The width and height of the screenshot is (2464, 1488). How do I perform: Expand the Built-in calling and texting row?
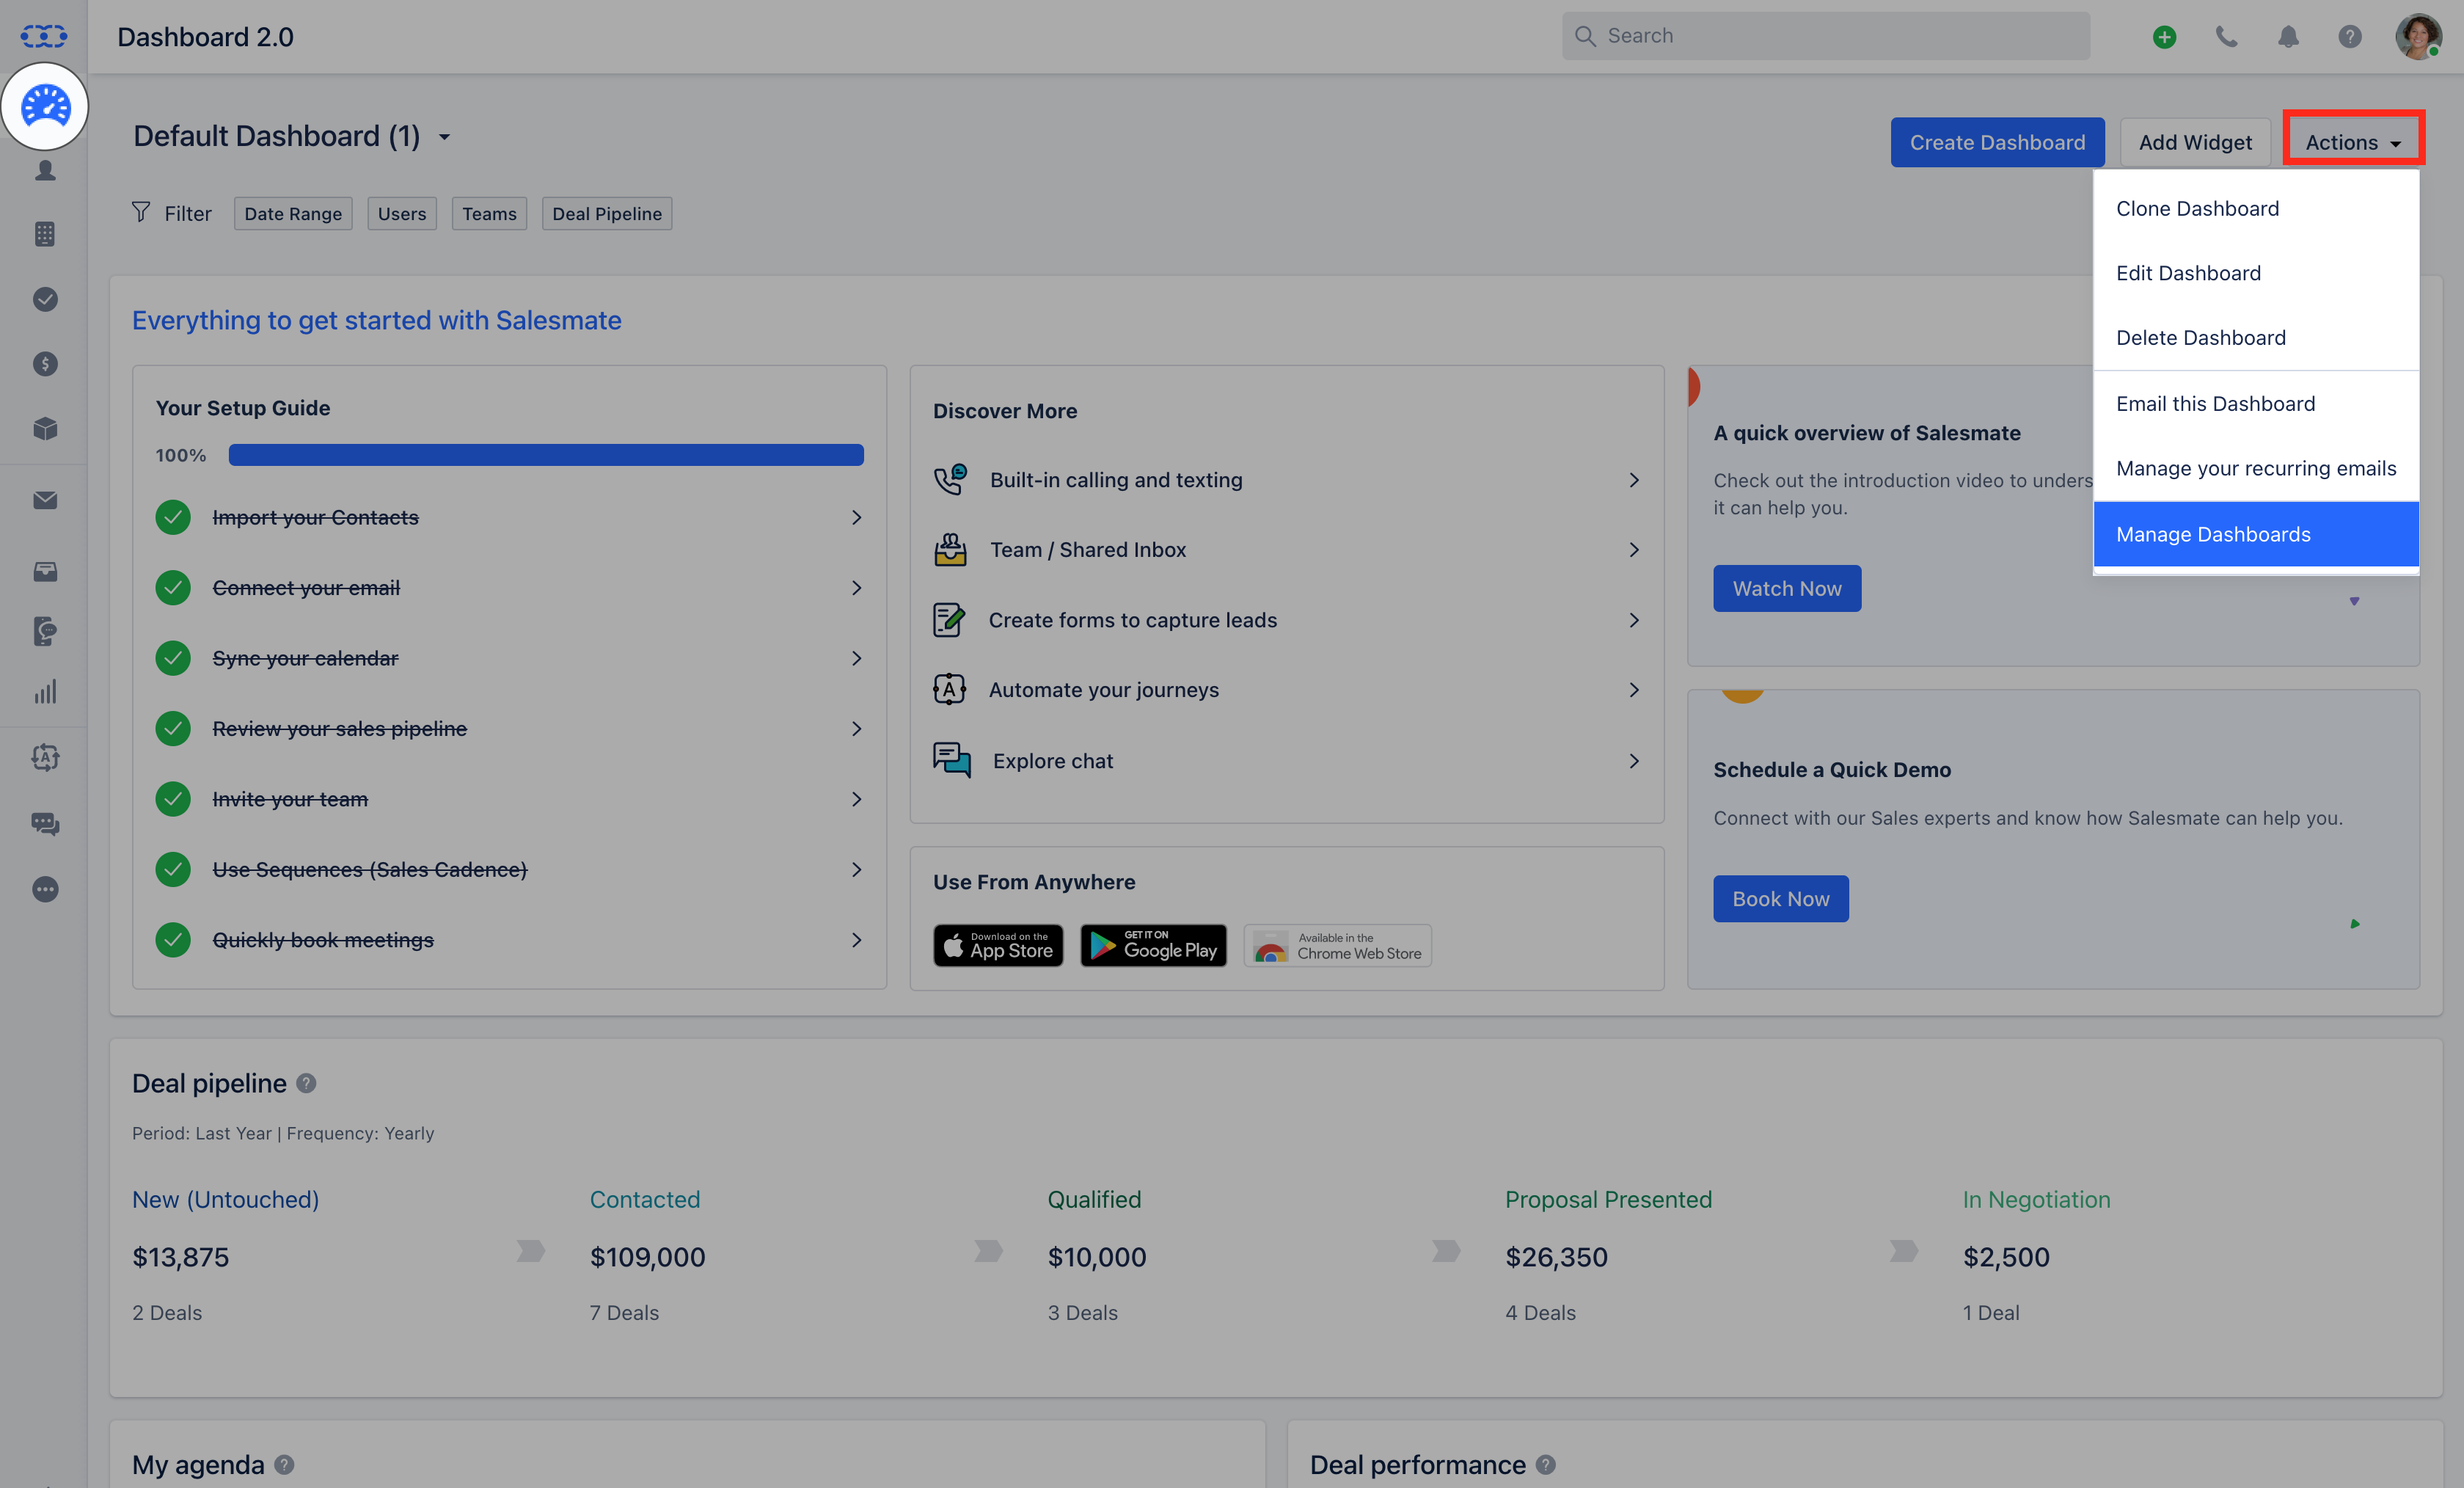(1286, 480)
